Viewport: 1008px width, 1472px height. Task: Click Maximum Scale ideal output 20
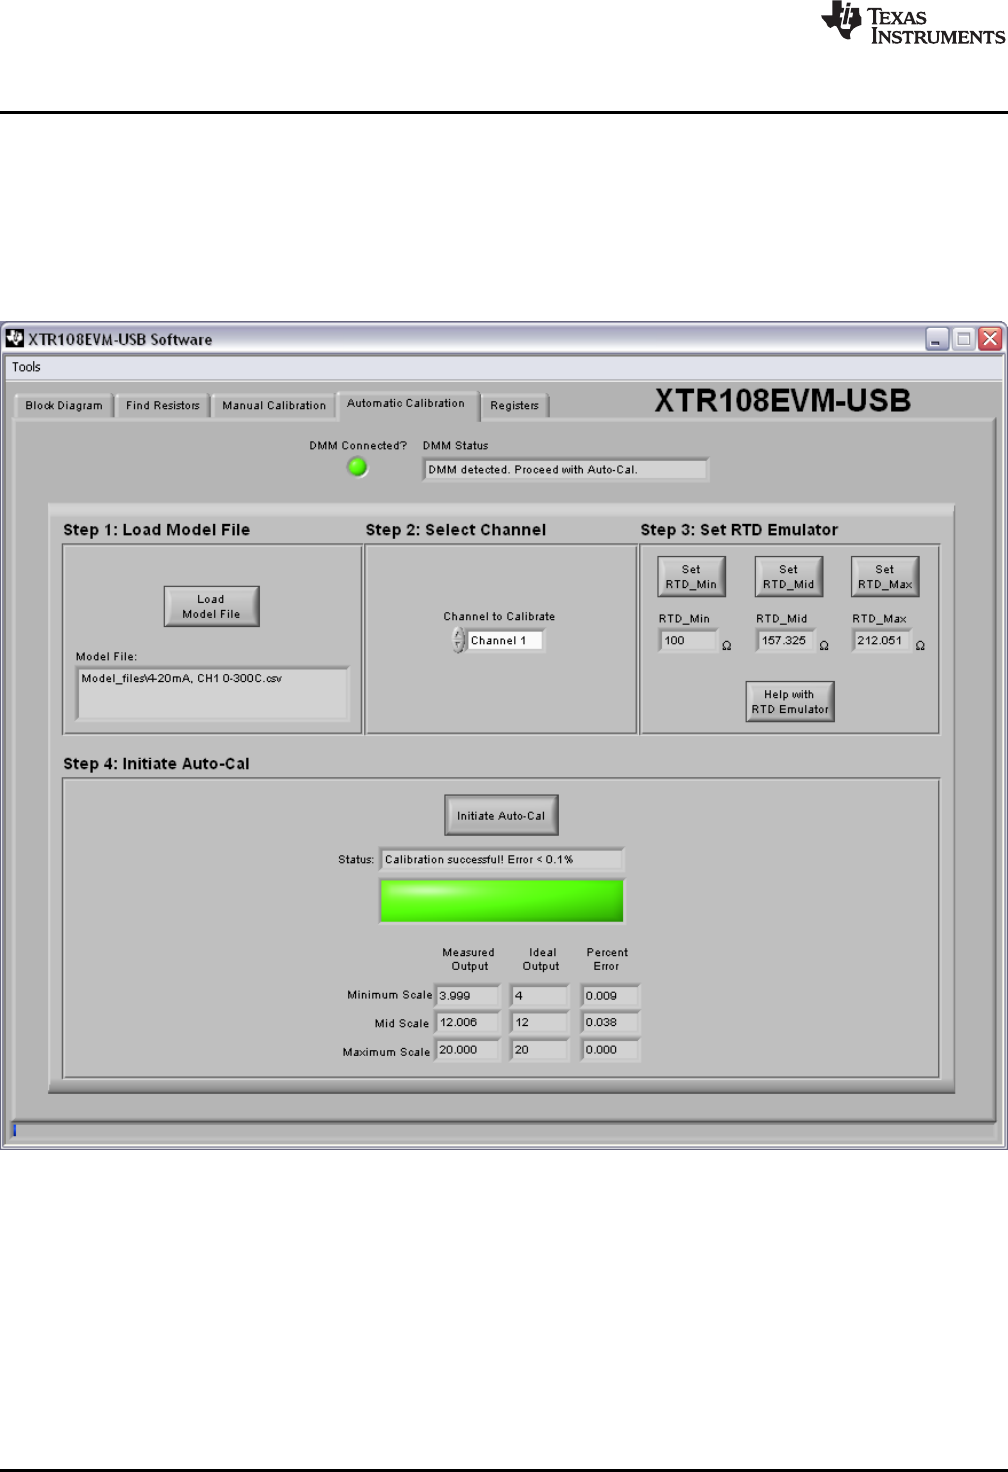[539, 1049]
